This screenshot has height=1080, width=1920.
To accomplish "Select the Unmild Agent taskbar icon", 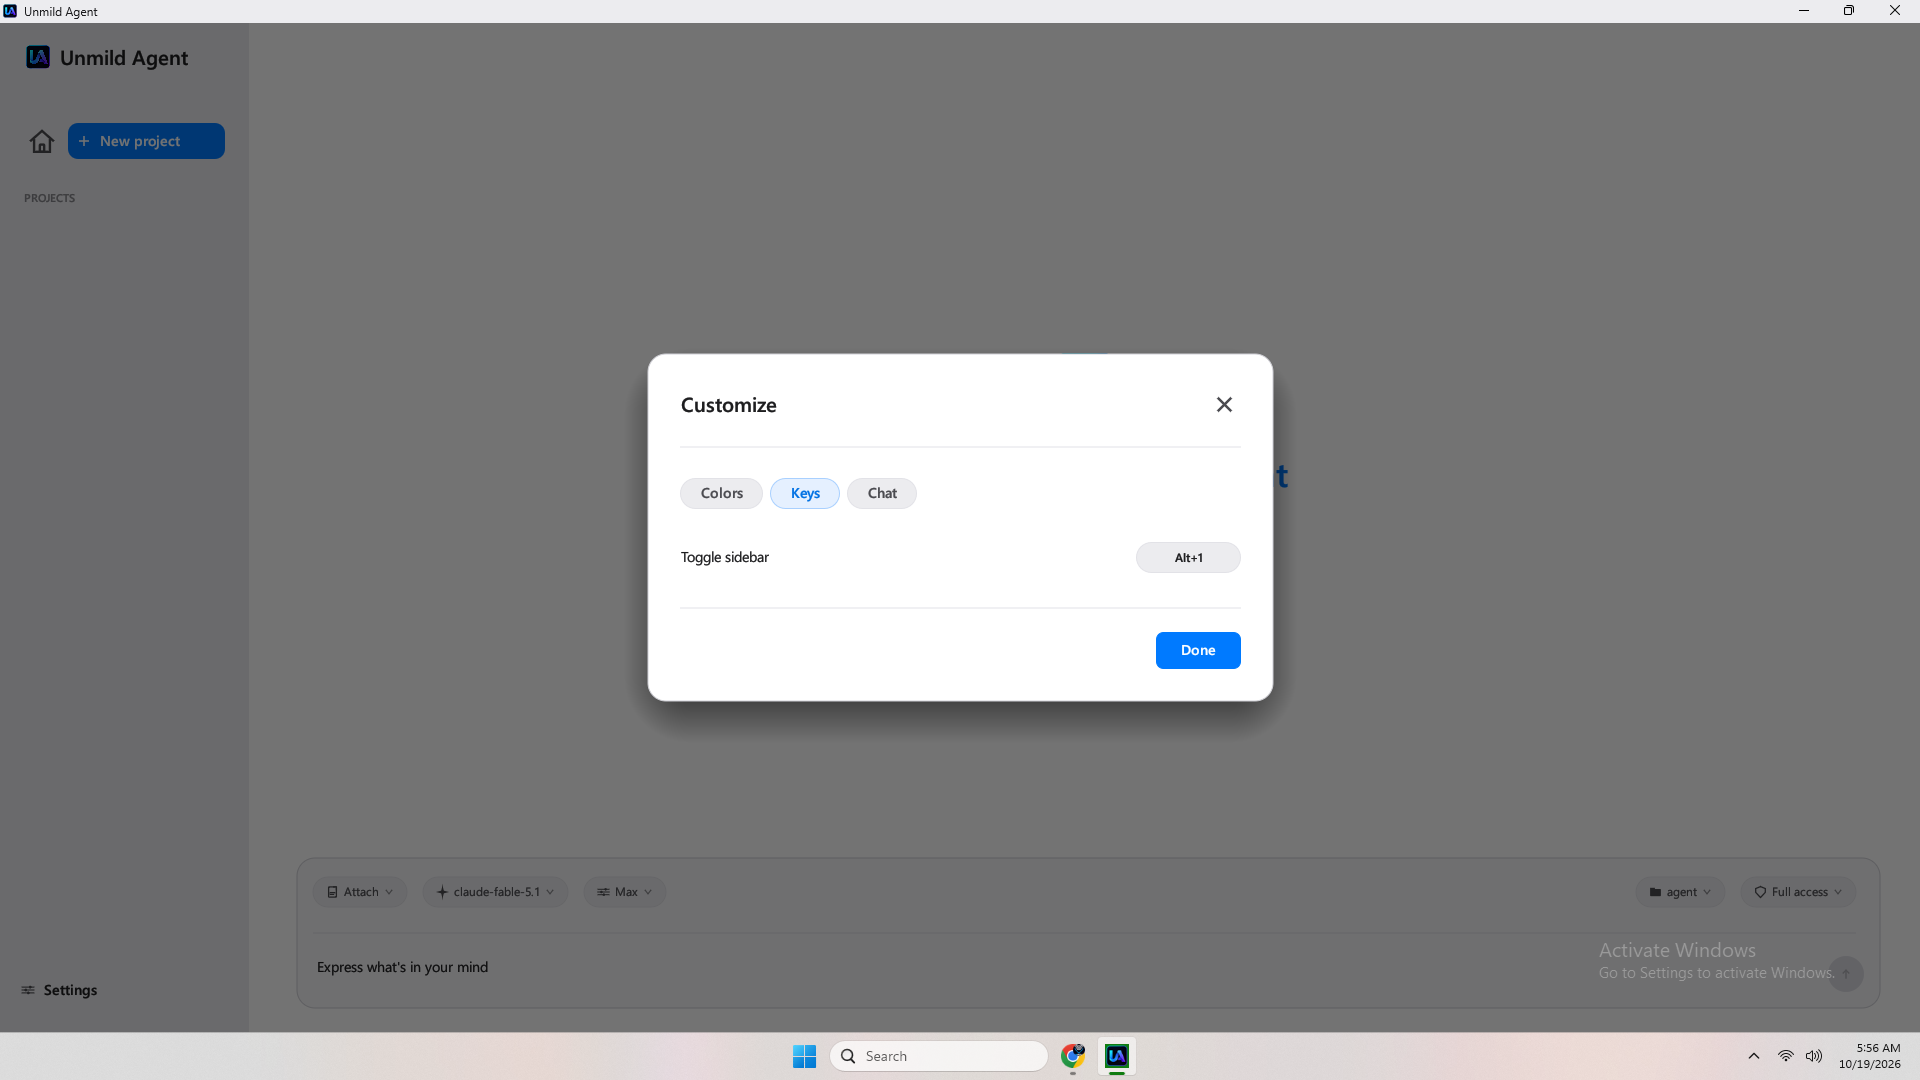I will click(1117, 1056).
